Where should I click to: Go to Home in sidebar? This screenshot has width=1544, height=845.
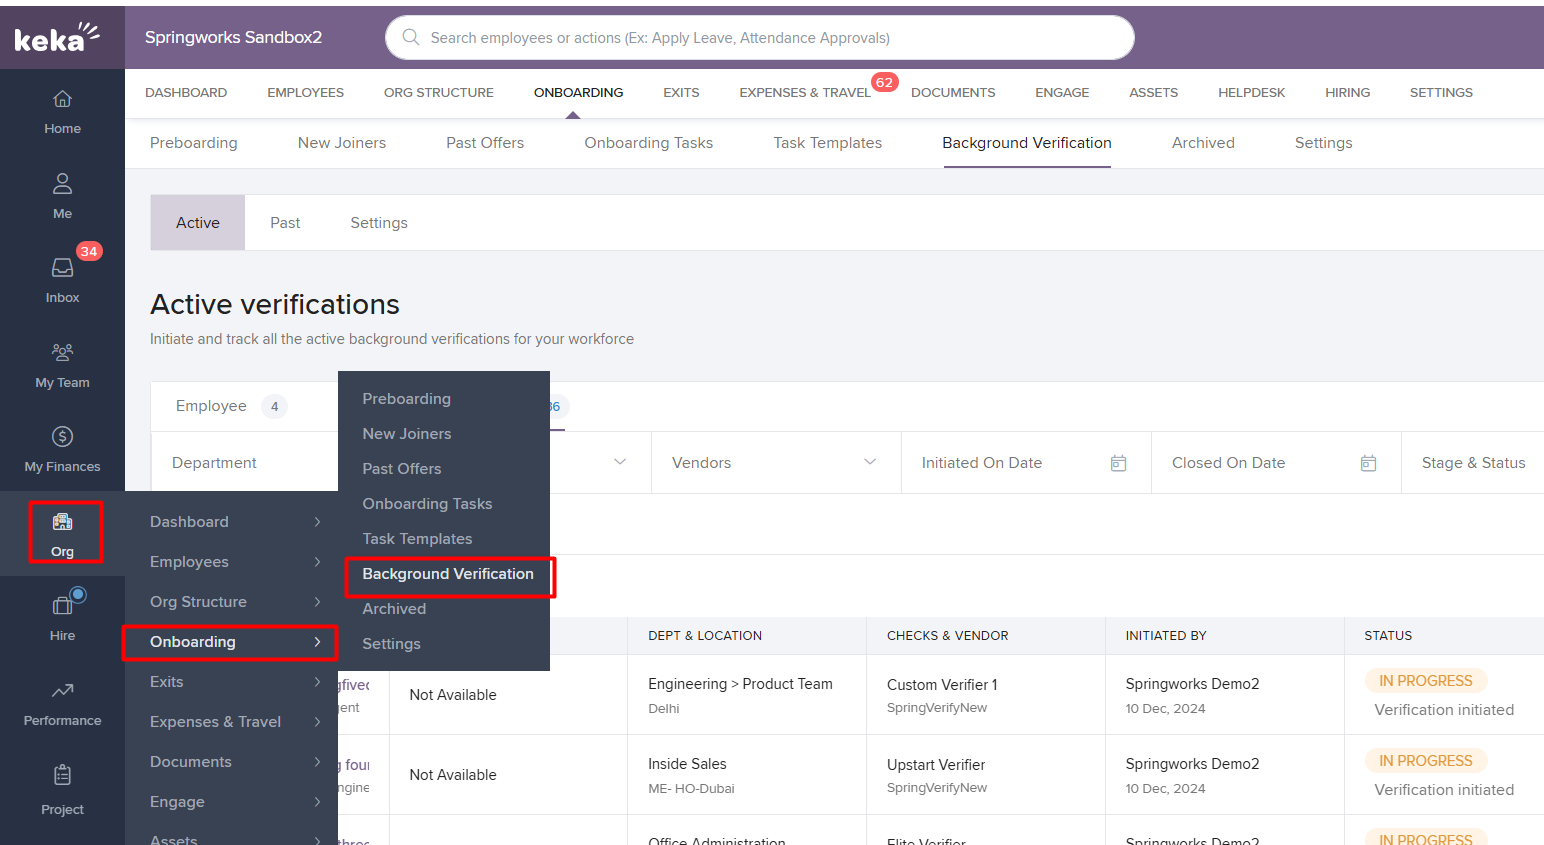[62, 112]
